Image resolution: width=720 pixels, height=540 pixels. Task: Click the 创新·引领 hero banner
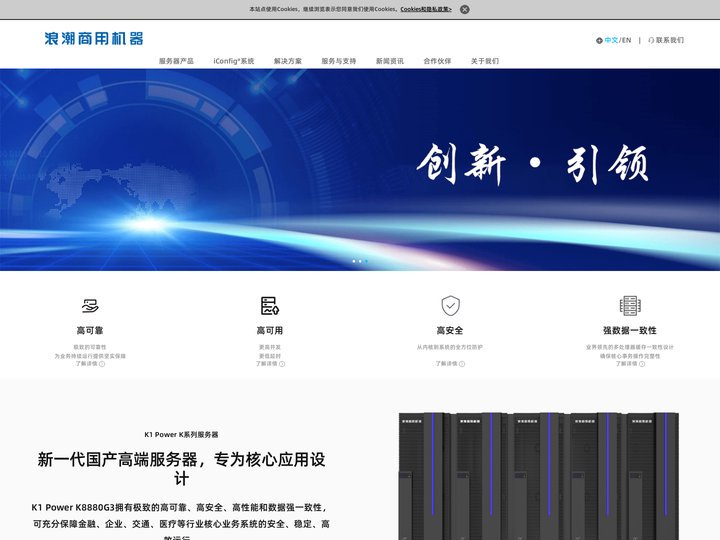[360, 169]
